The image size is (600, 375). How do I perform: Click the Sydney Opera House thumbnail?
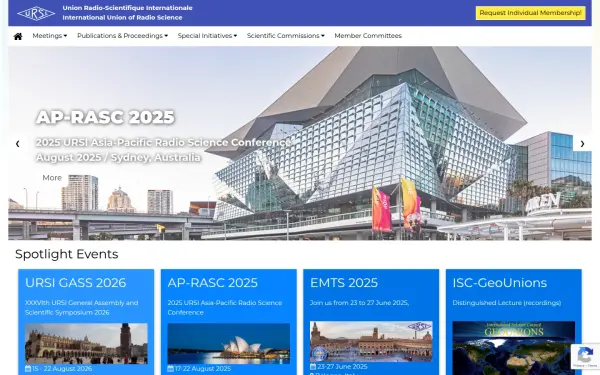[228, 344]
